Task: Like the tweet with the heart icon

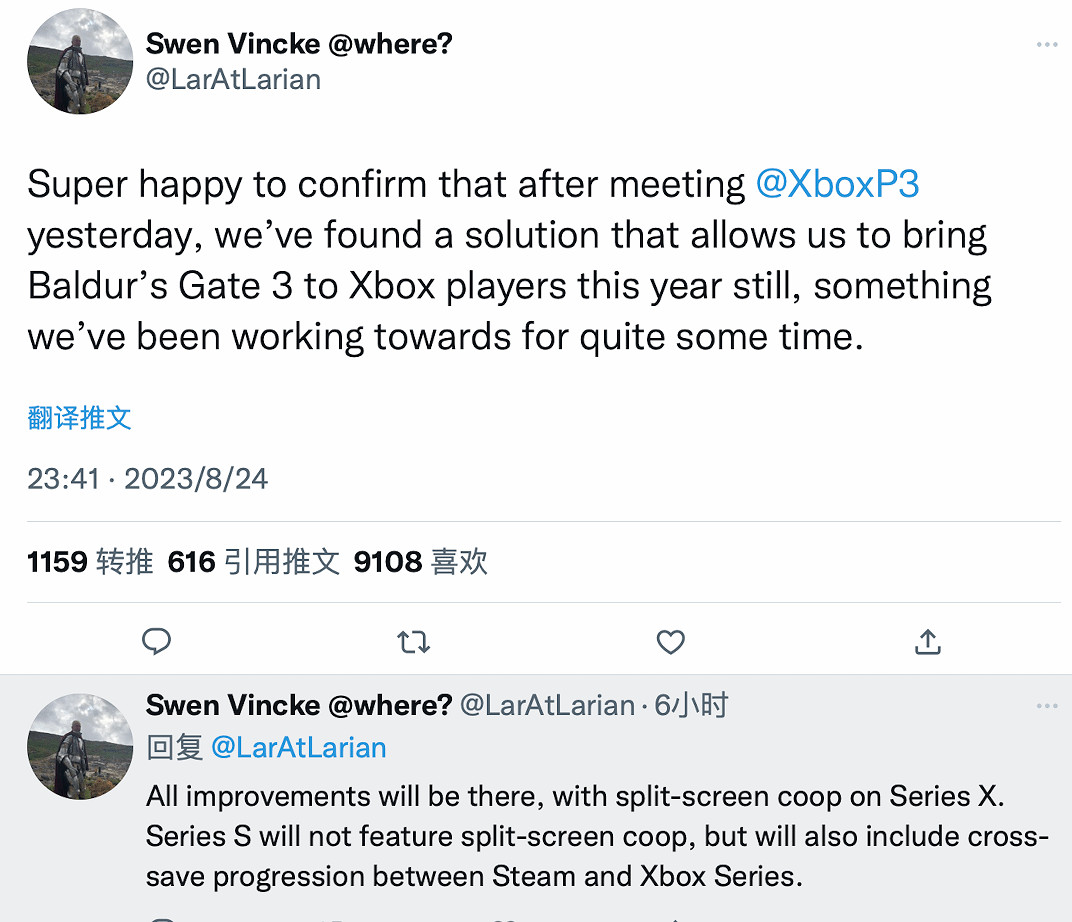Action: [x=670, y=641]
